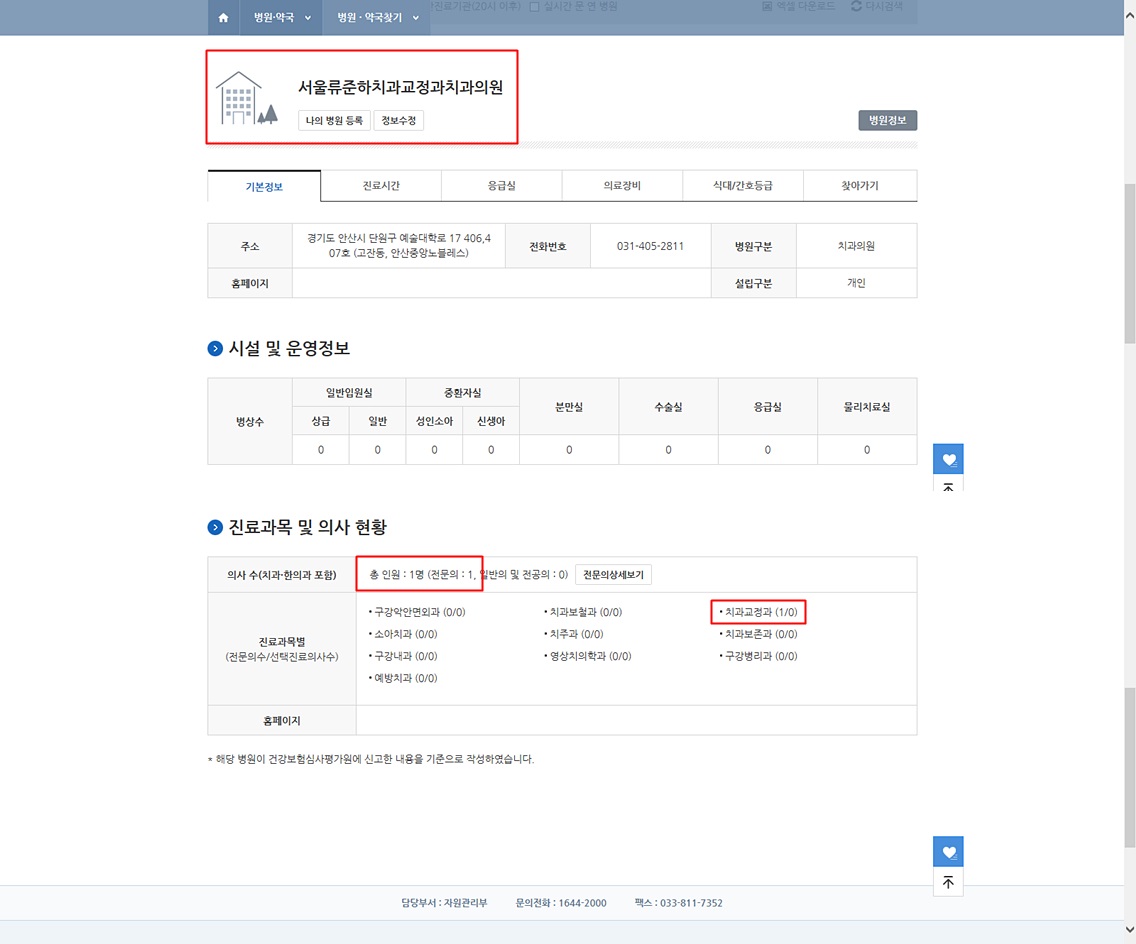Click the hospital building icon
This screenshot has height=944, width=1136.
(x=246, y=98)
